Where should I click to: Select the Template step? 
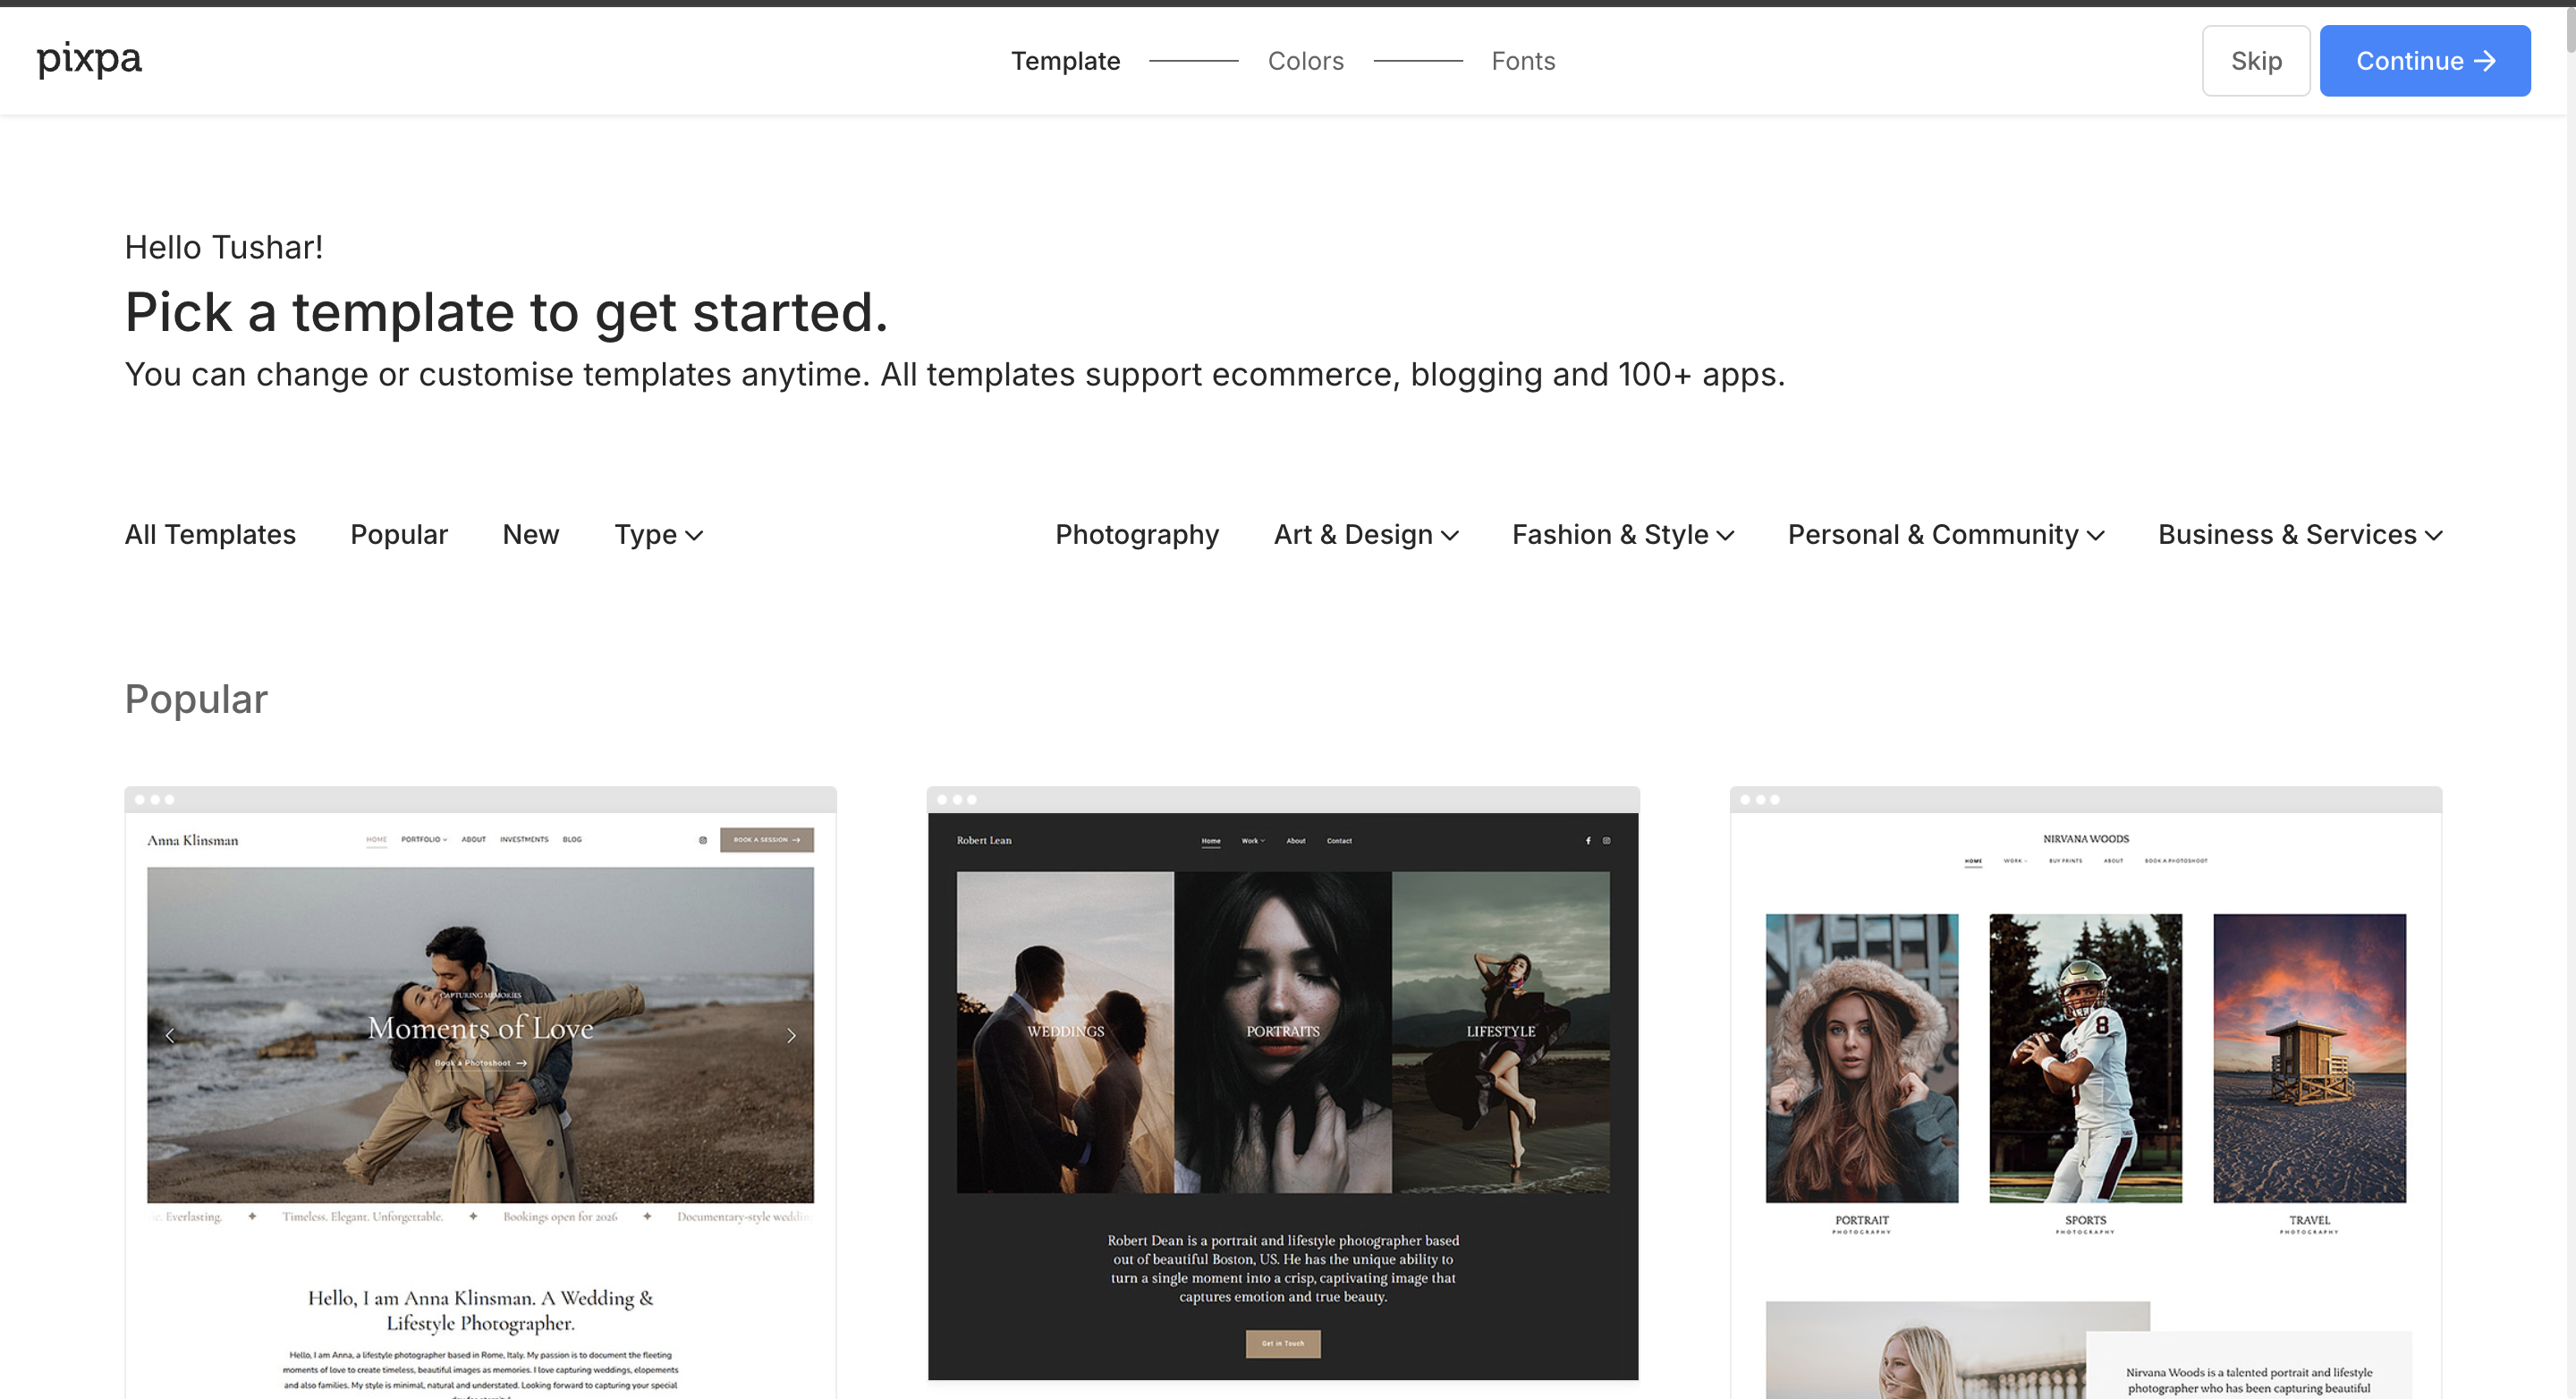1065,61
